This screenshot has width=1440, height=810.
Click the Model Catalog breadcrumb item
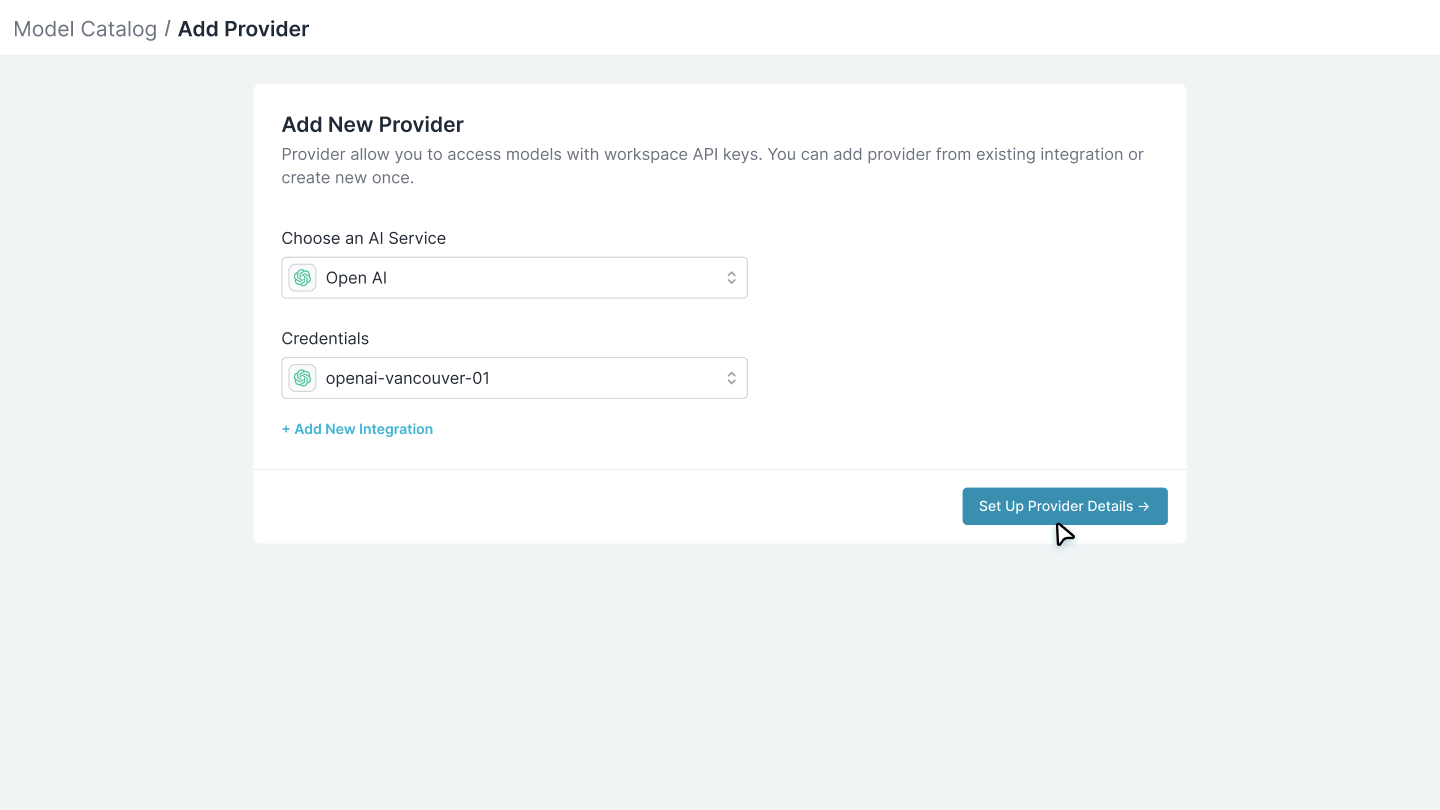(x=85, y=29)
